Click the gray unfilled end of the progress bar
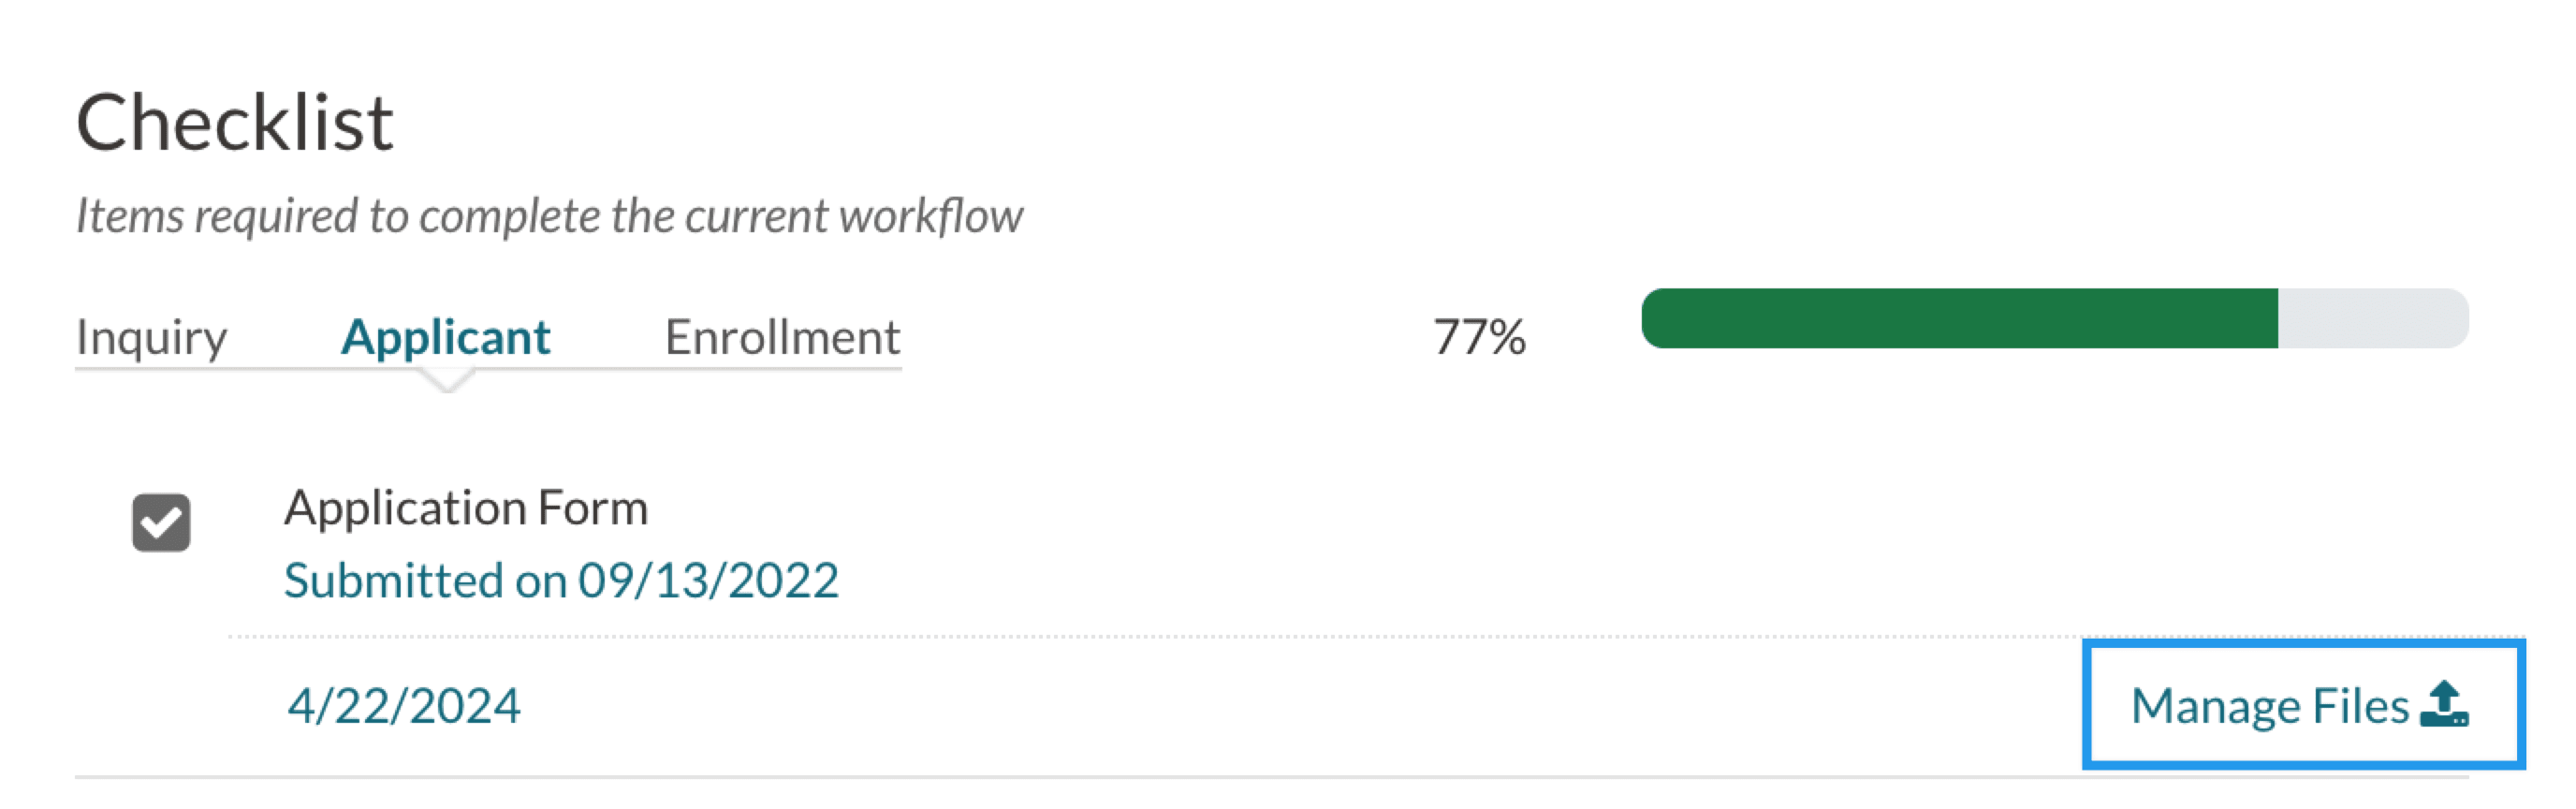Viewport: 2576px width, 809px height. (x=2372, y=319)
